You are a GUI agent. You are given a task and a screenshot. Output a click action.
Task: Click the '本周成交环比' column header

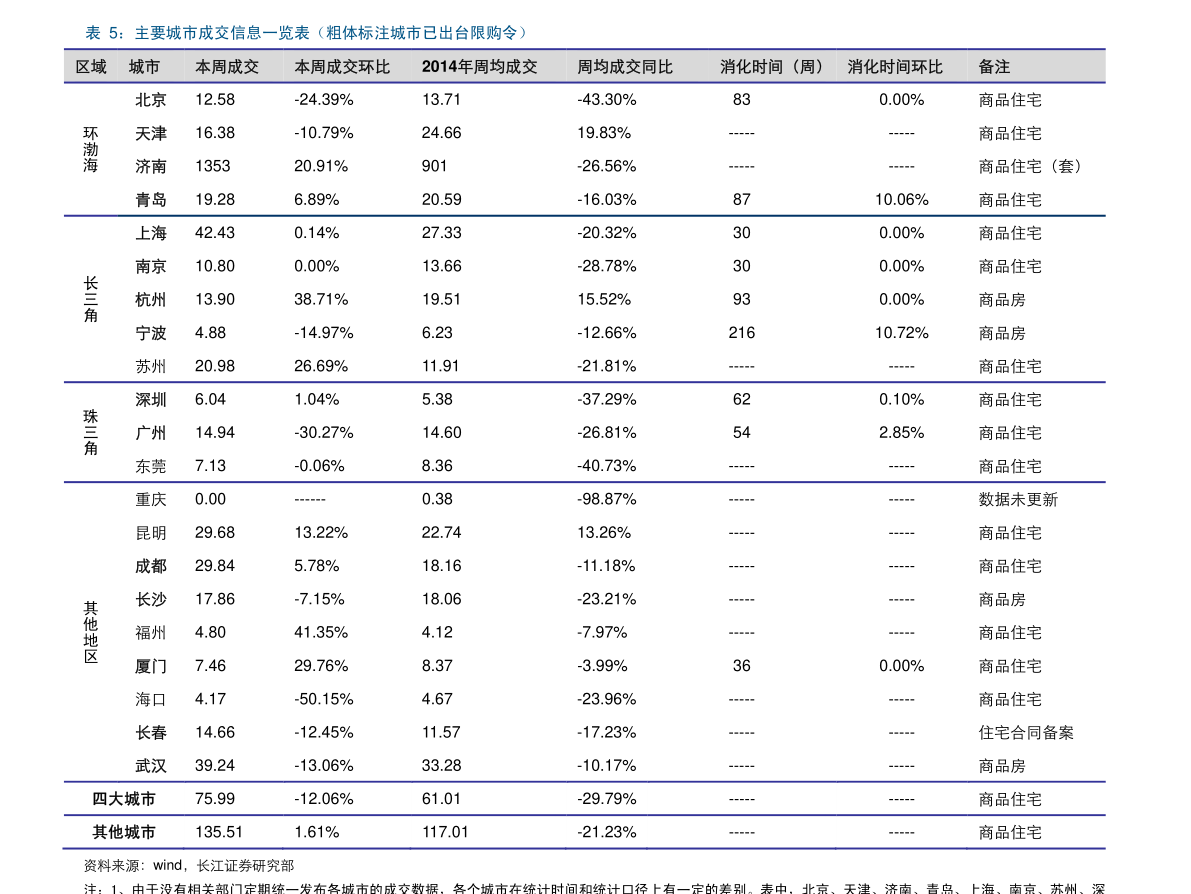point(342,67)
